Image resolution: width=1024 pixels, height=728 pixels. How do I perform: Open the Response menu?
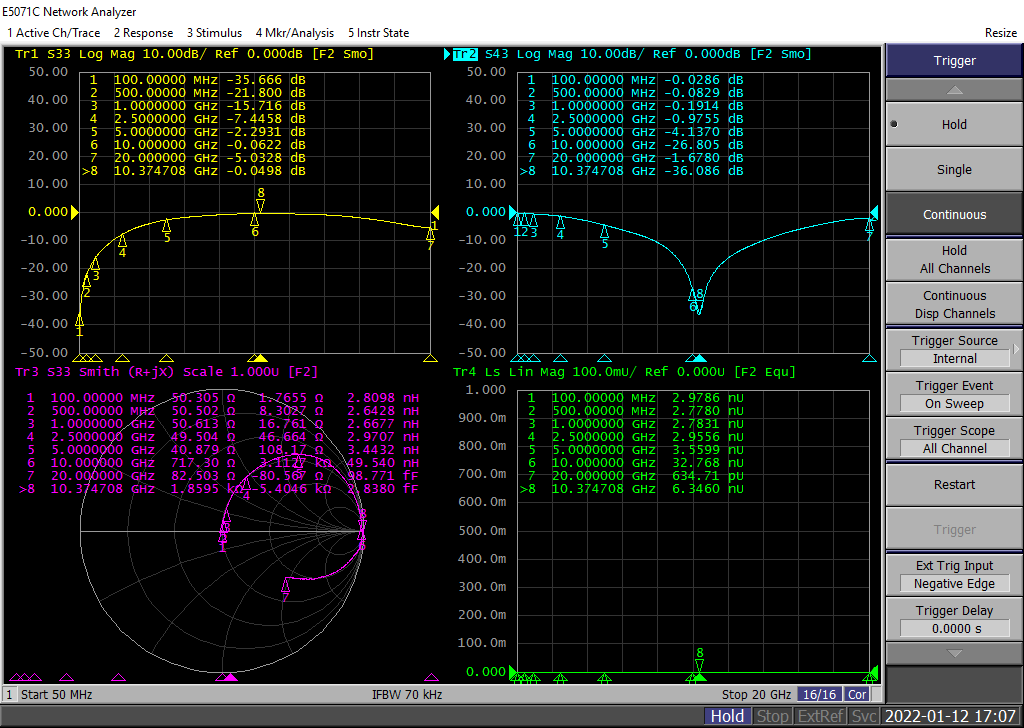tap(143, 33)
